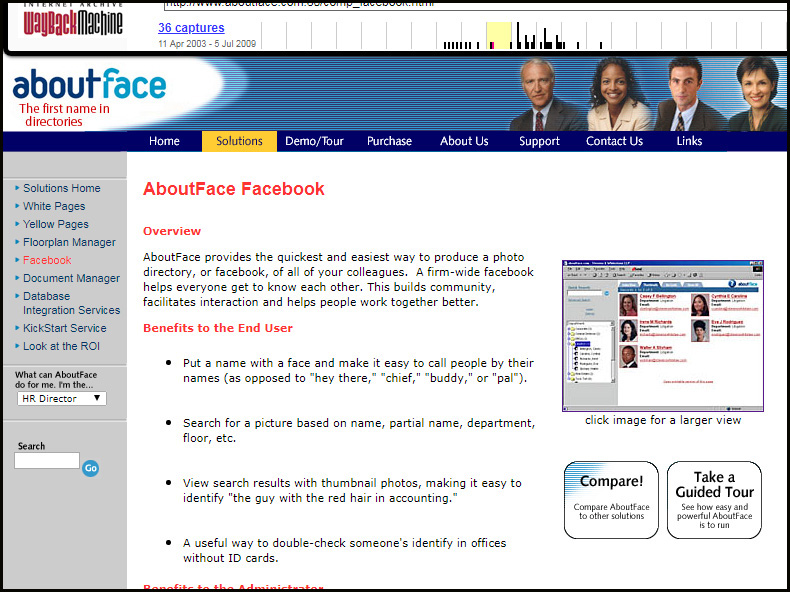
Task: Click the blue Go search button
Action: click(x=91, y=468)
